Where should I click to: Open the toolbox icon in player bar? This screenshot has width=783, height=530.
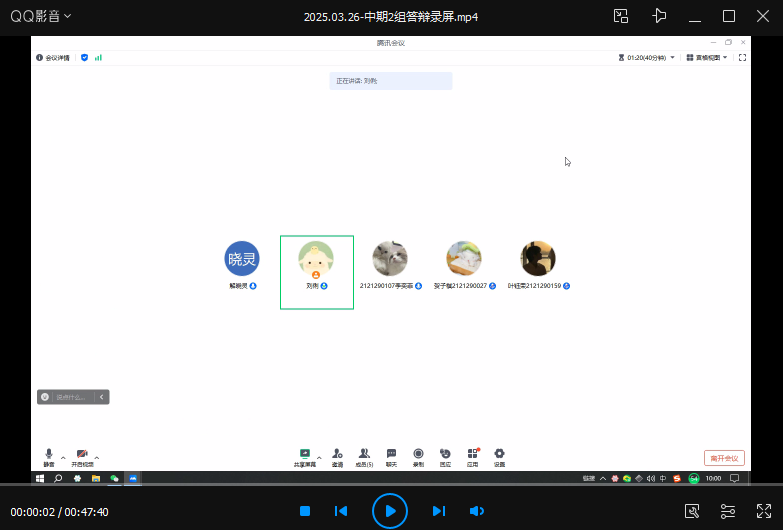[691, 511]
